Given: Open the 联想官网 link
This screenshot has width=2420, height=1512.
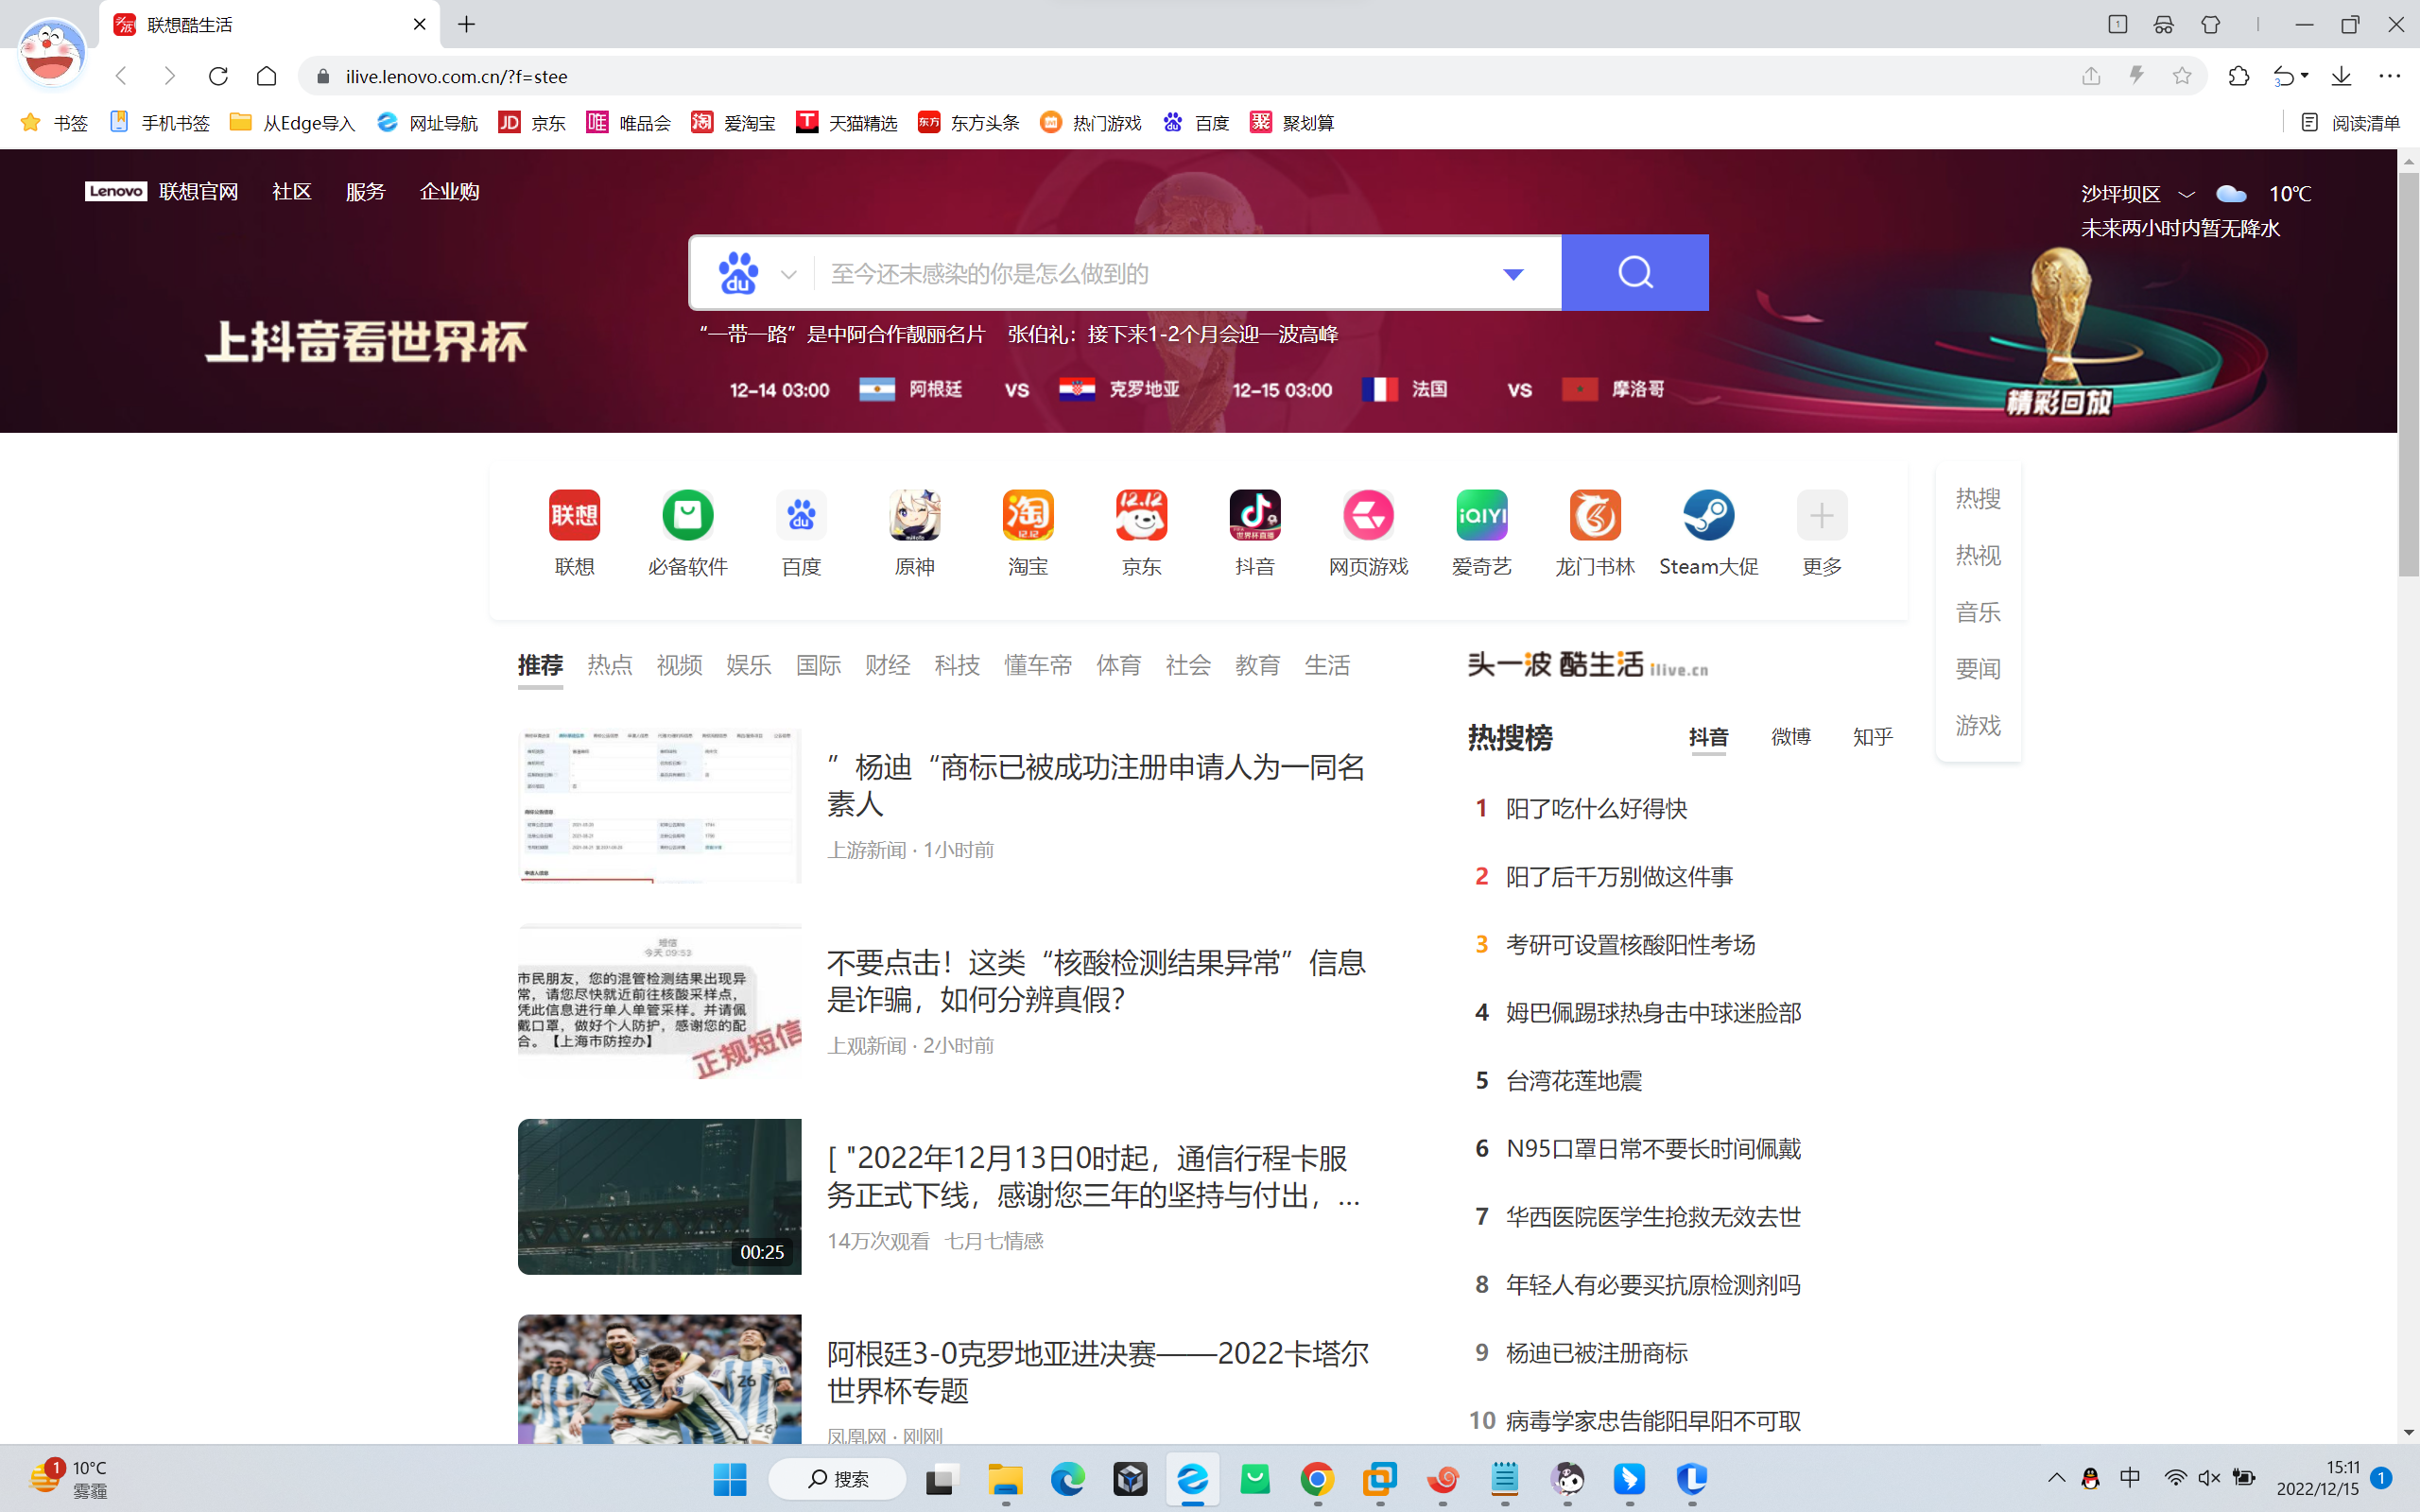Looking at the screenshot, I should point(198,192).
